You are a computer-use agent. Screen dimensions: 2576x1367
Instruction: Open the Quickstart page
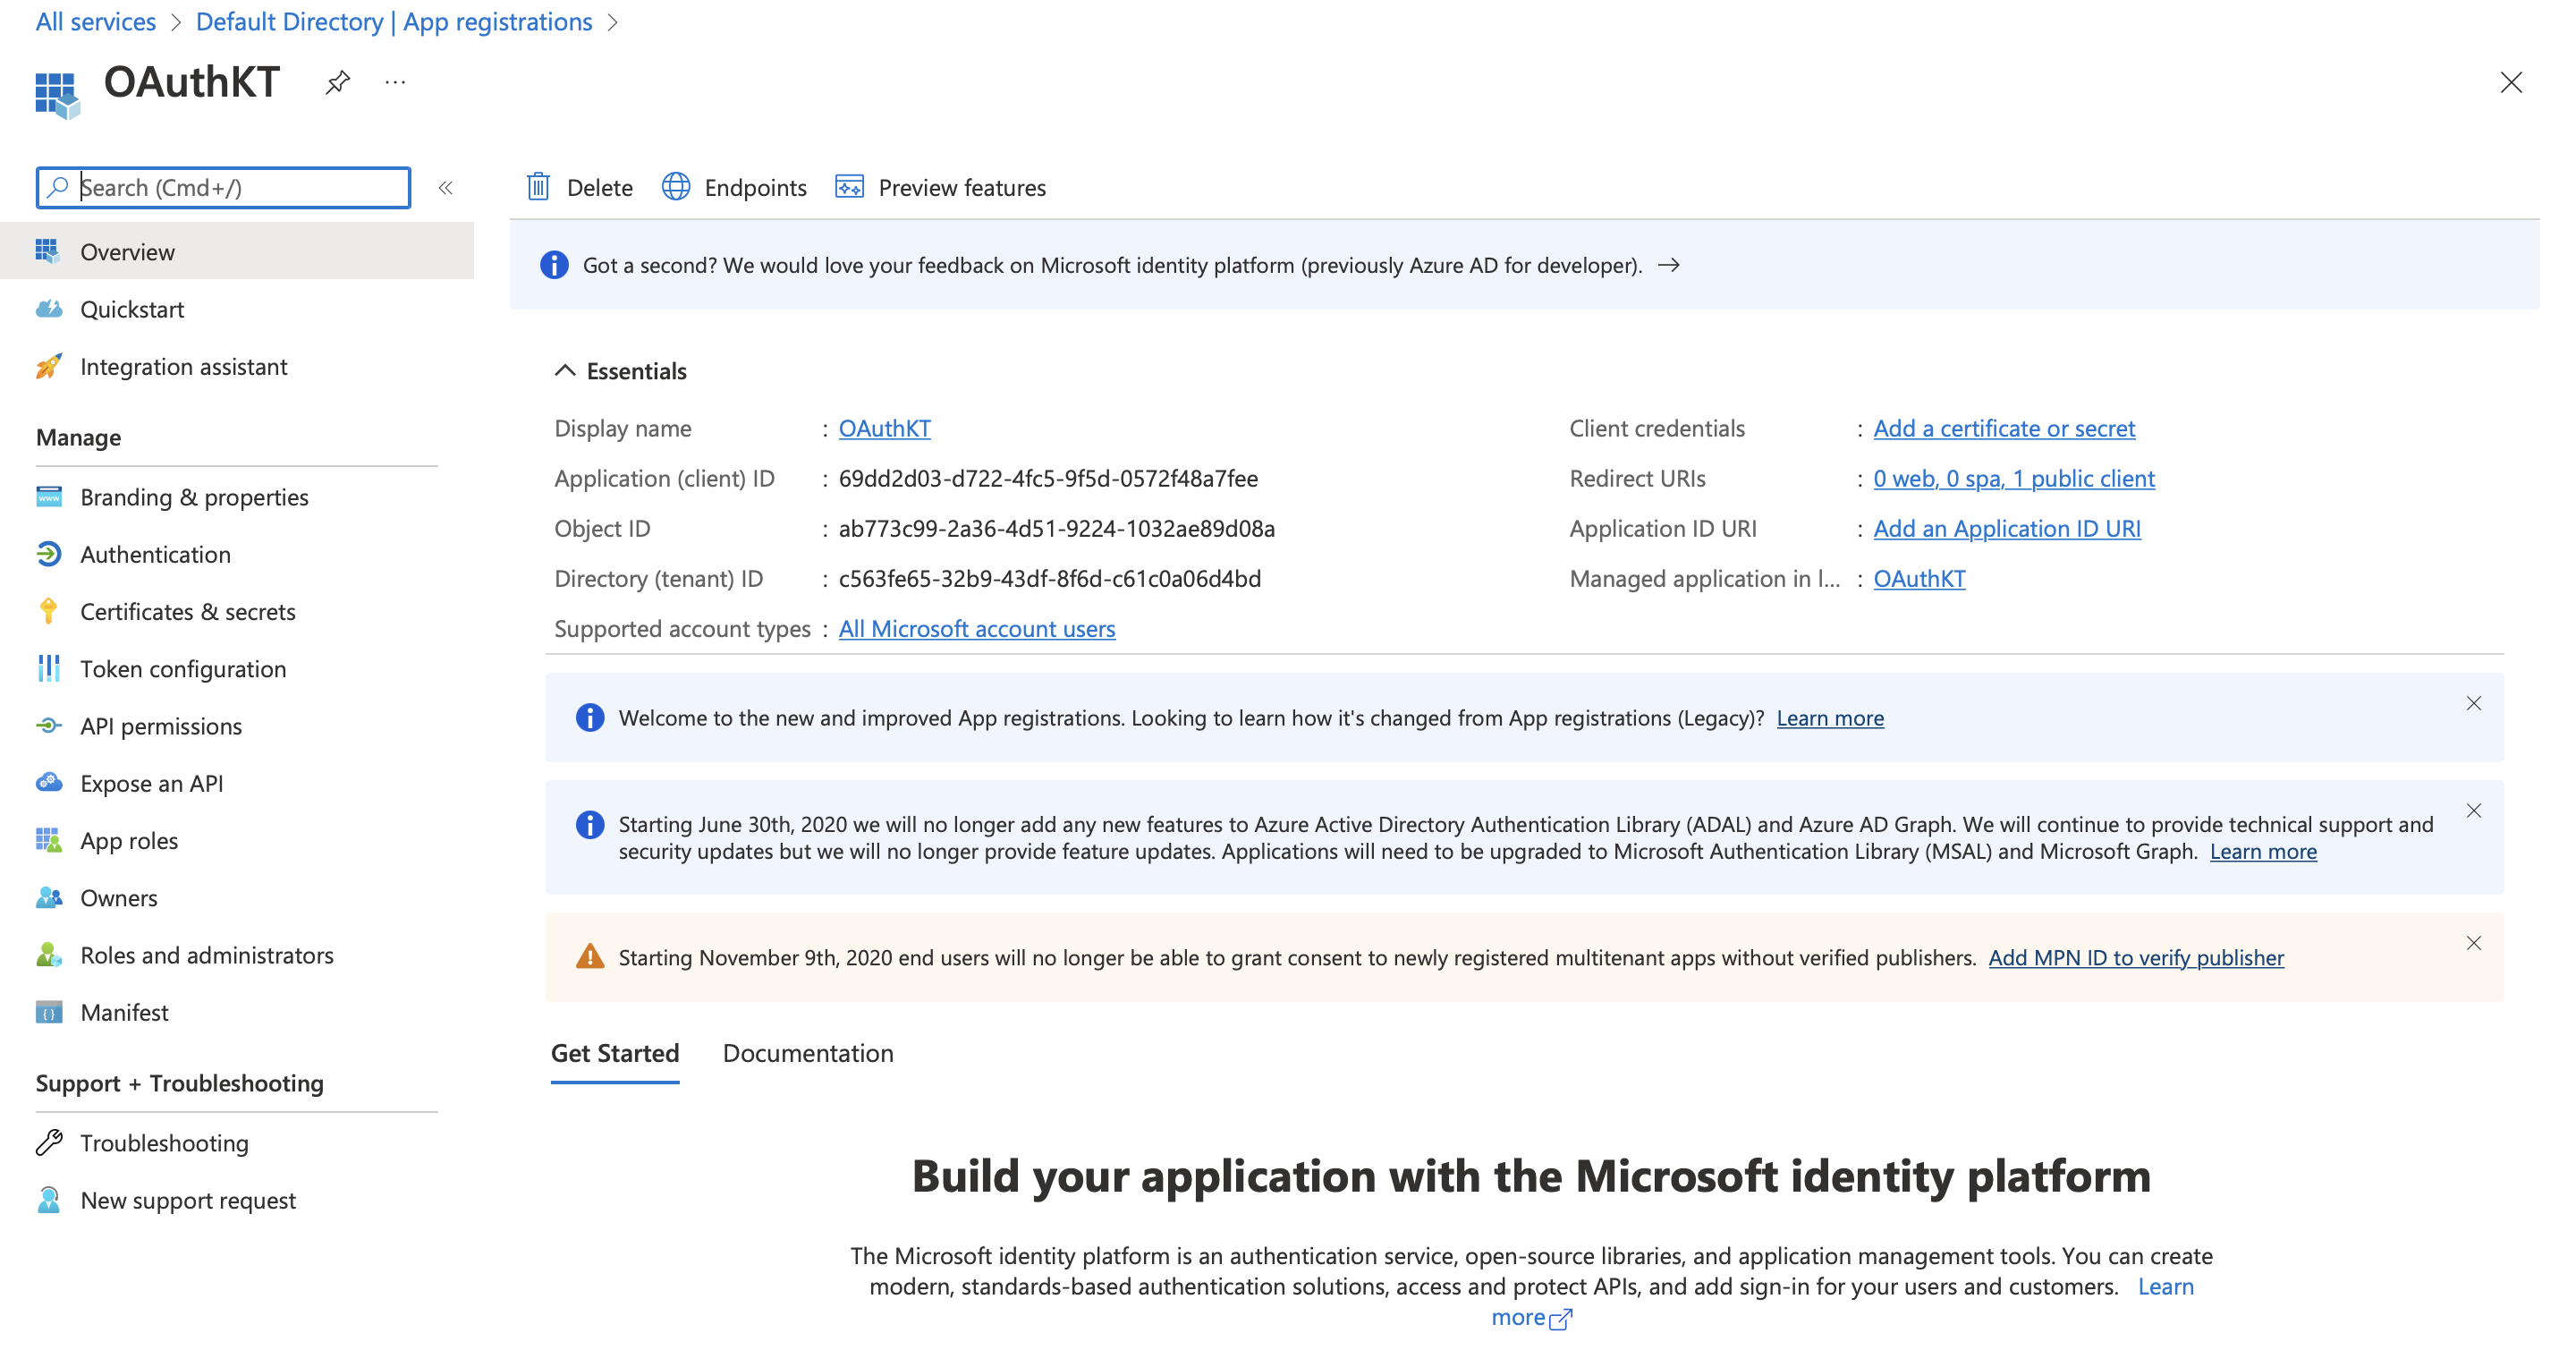[x=132, y=310]
